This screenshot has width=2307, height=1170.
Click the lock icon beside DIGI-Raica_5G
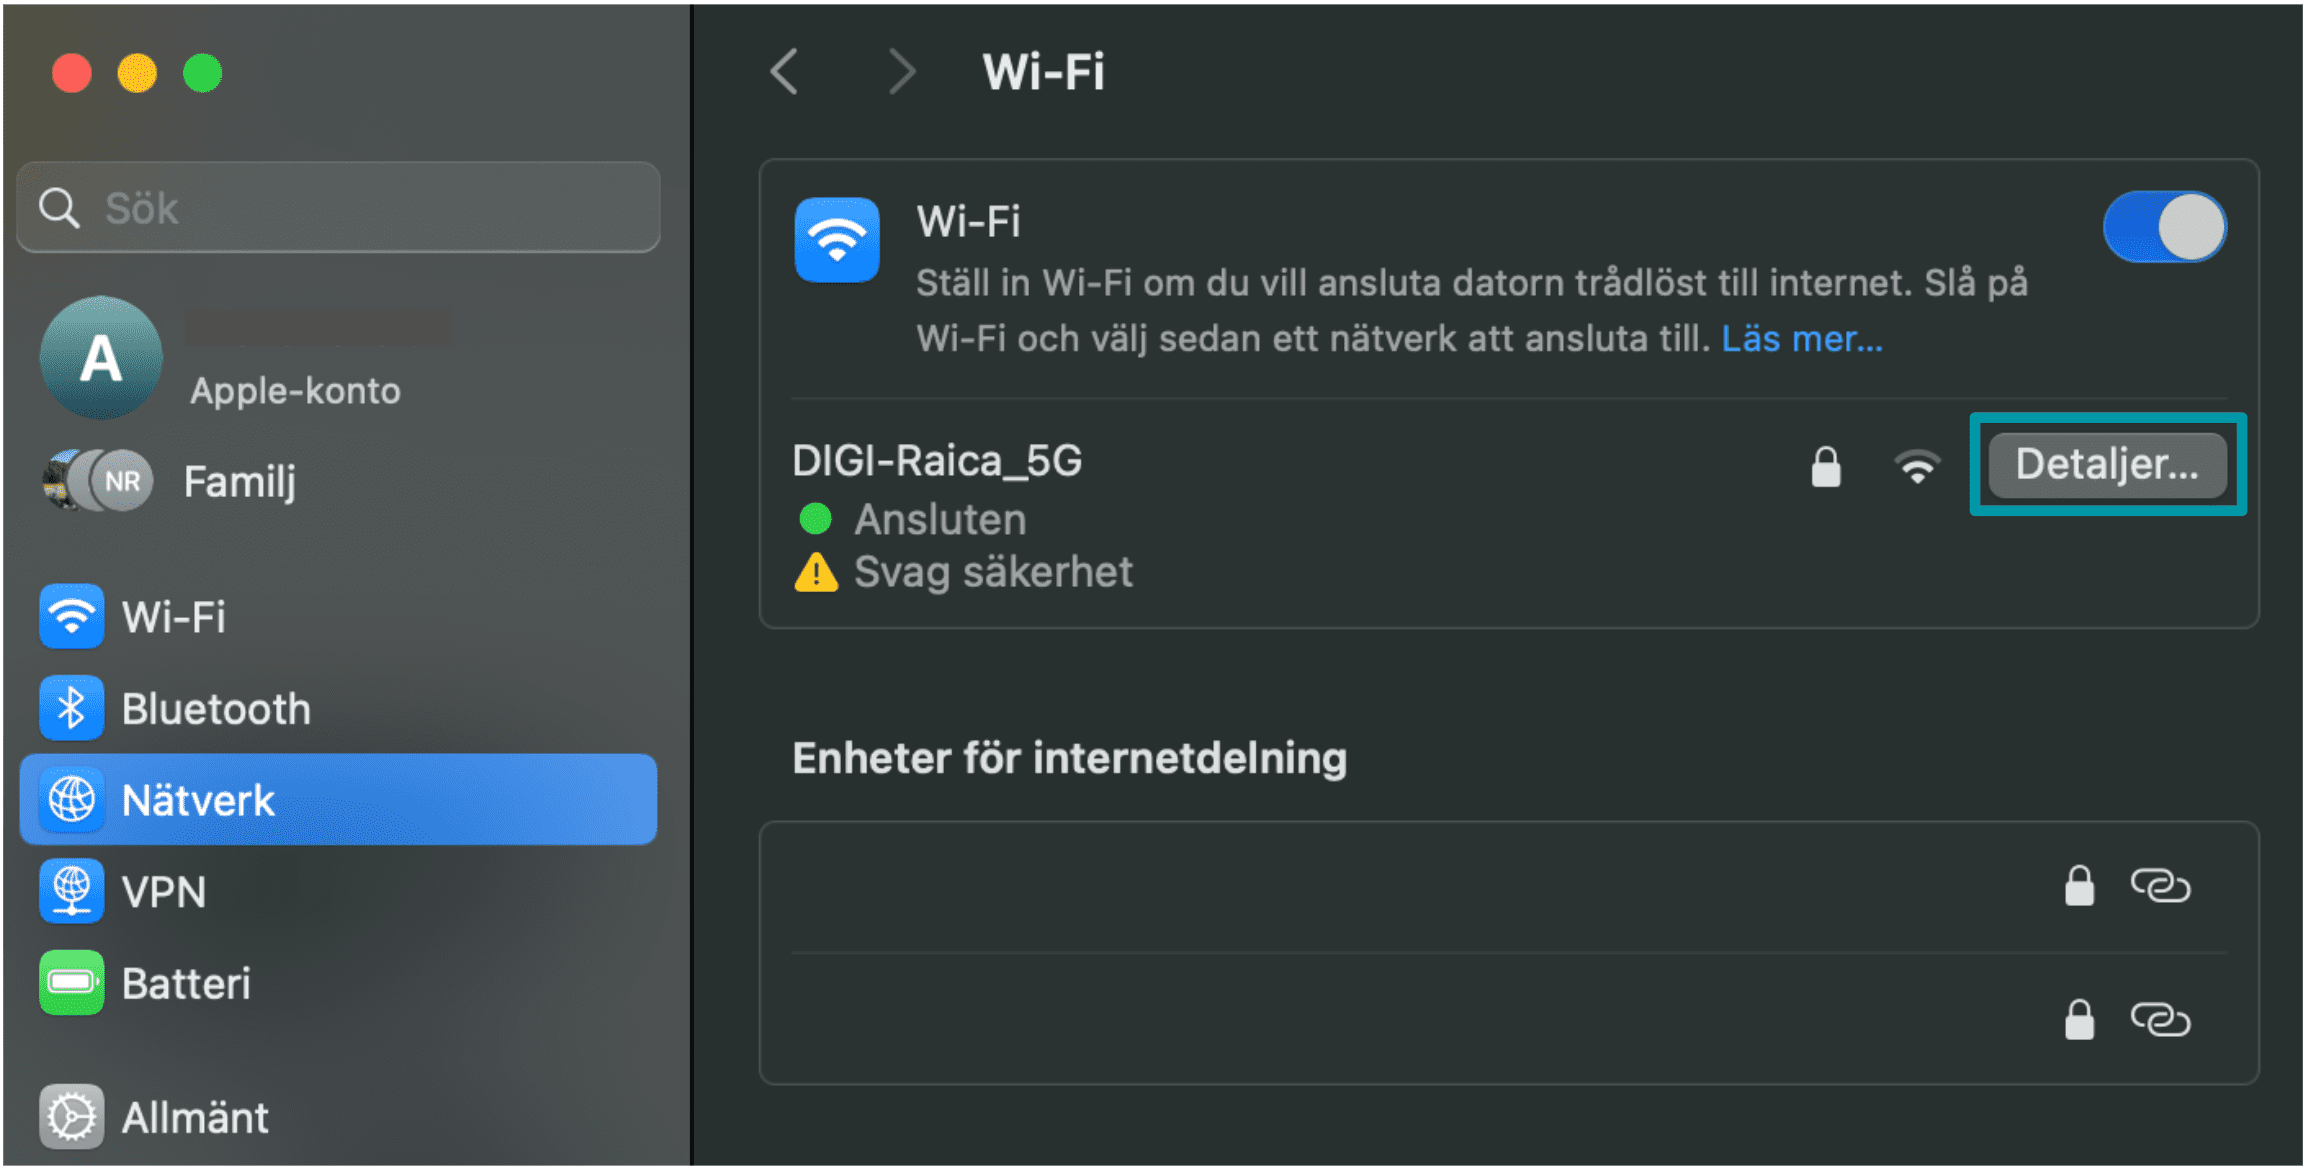pyautogui.click(x=1826, y=466)
